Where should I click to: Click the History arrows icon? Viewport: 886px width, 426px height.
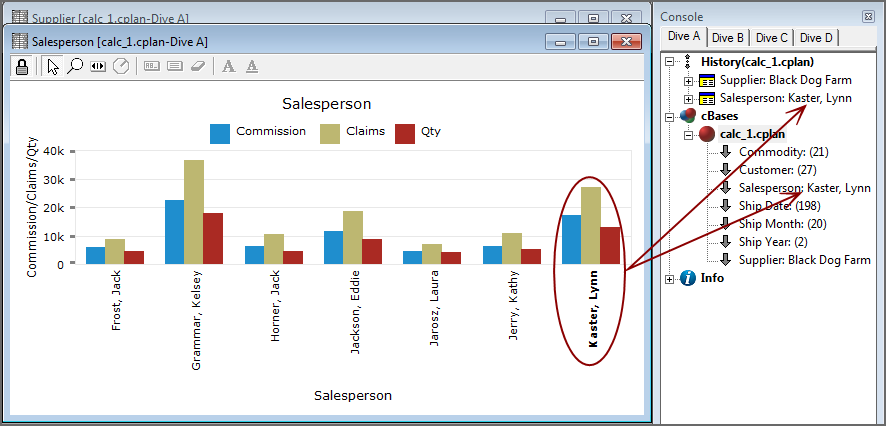tap(687, 62)
